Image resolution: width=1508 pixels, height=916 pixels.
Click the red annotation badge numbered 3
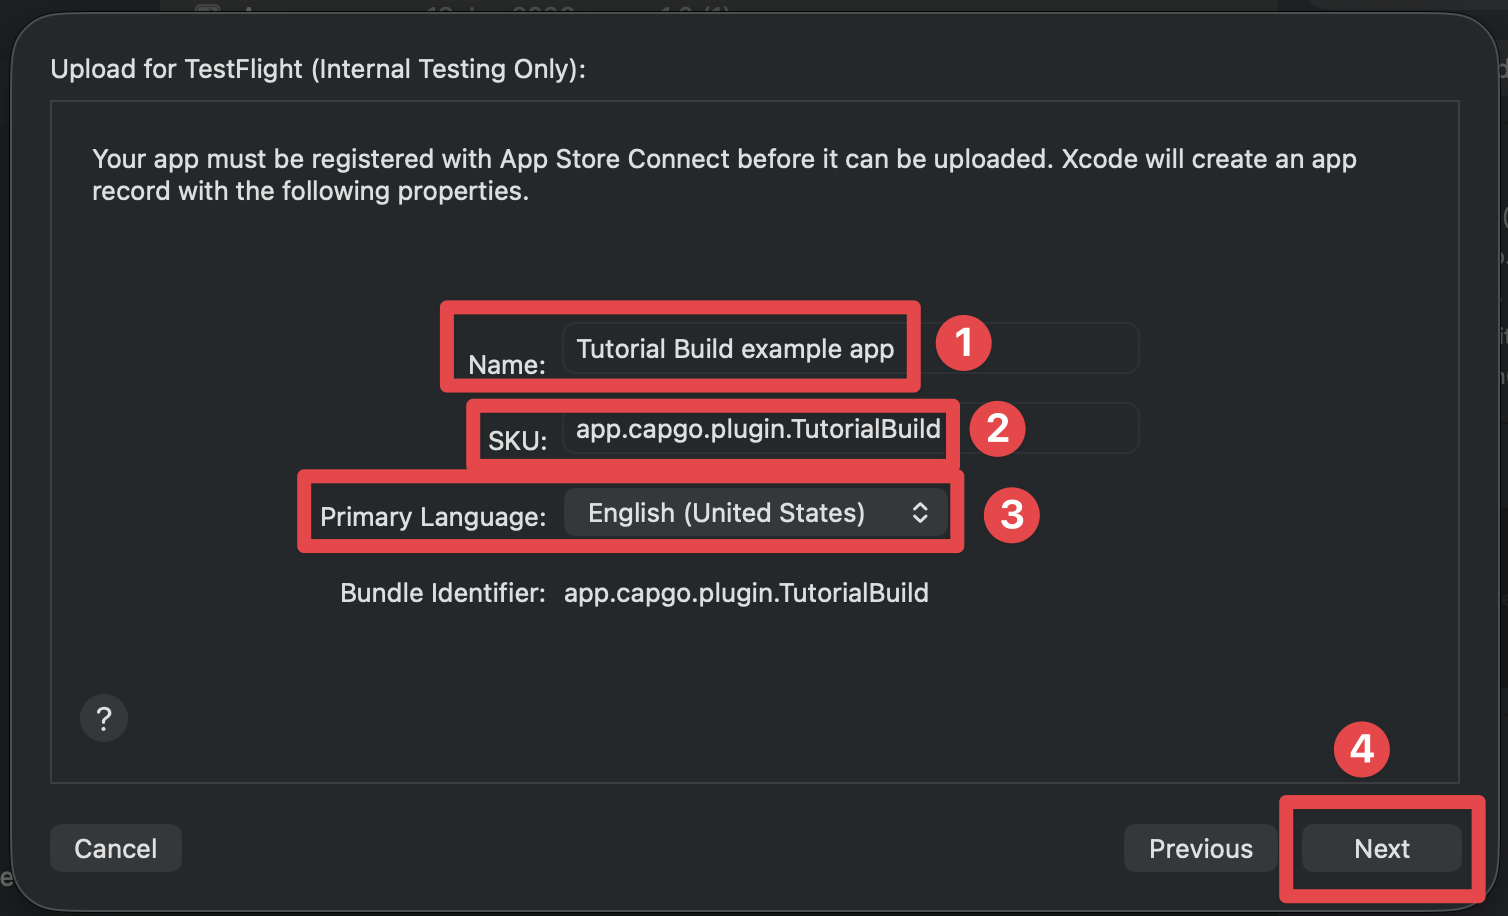[1011, 515]
